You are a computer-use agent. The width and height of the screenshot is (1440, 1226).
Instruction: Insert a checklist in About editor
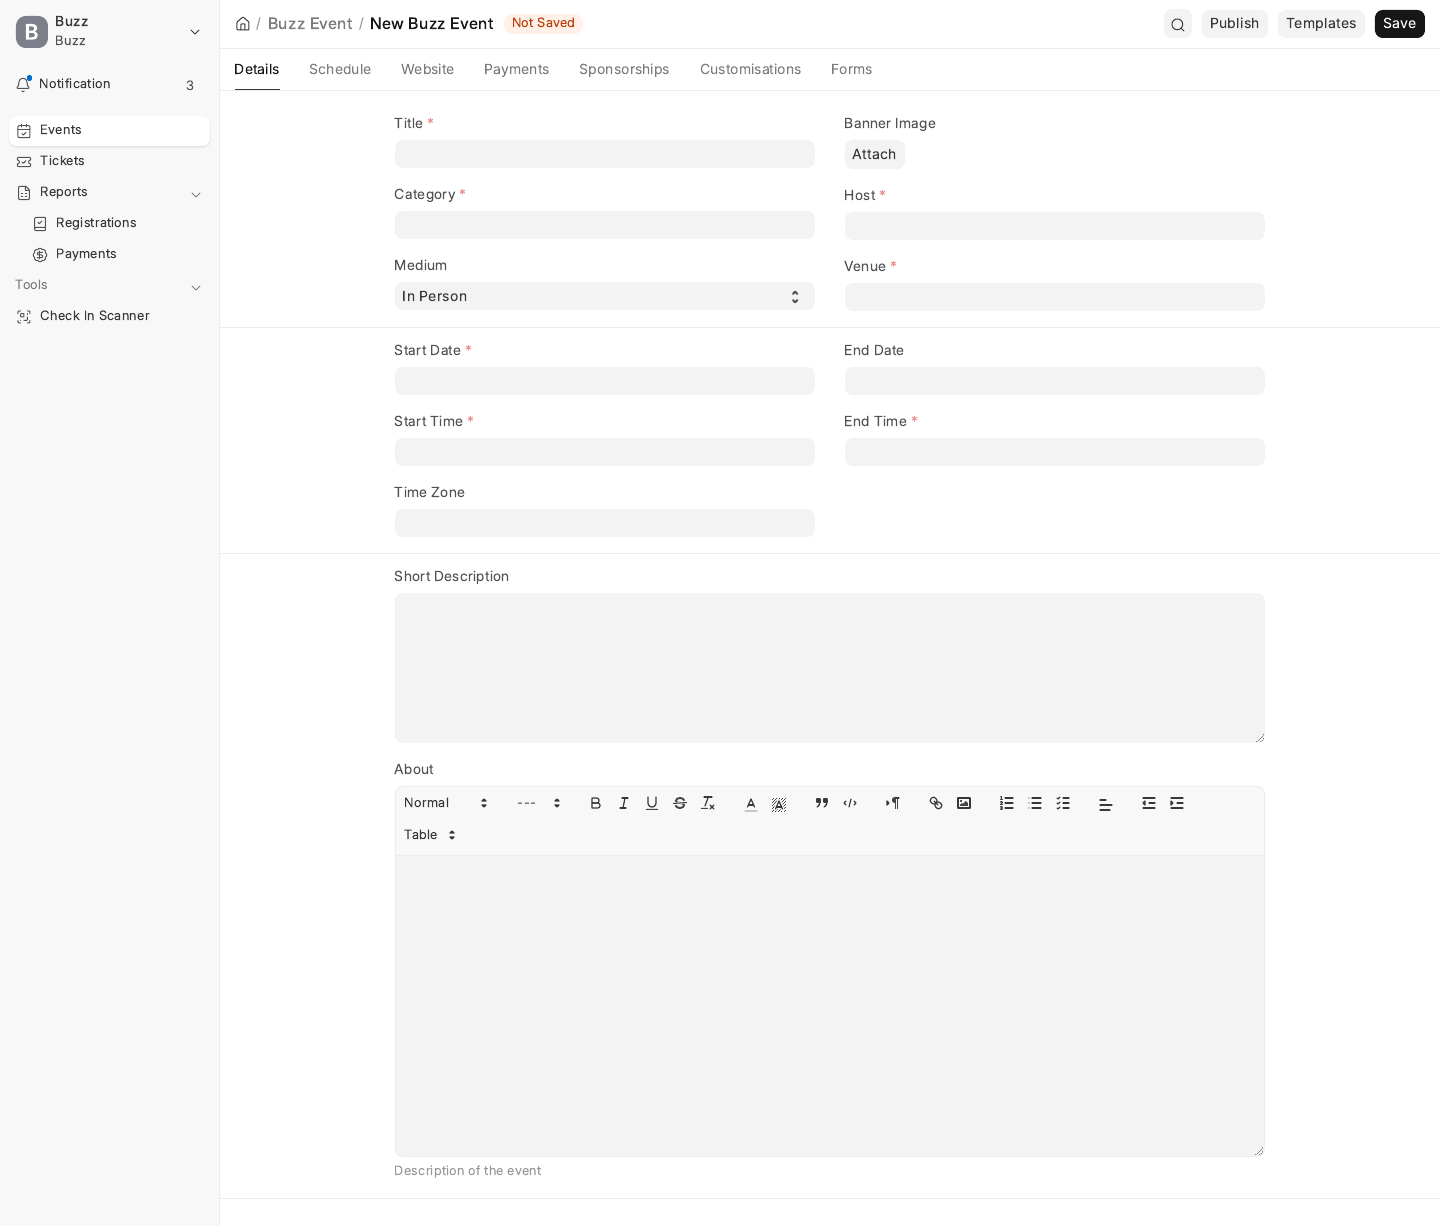point(1063,803)
